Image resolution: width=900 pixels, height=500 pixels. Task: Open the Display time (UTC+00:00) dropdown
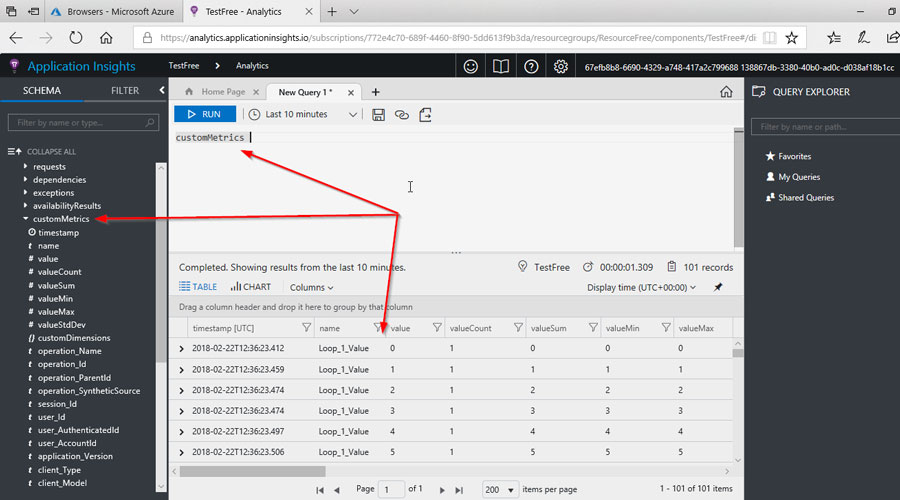(641, 287)
